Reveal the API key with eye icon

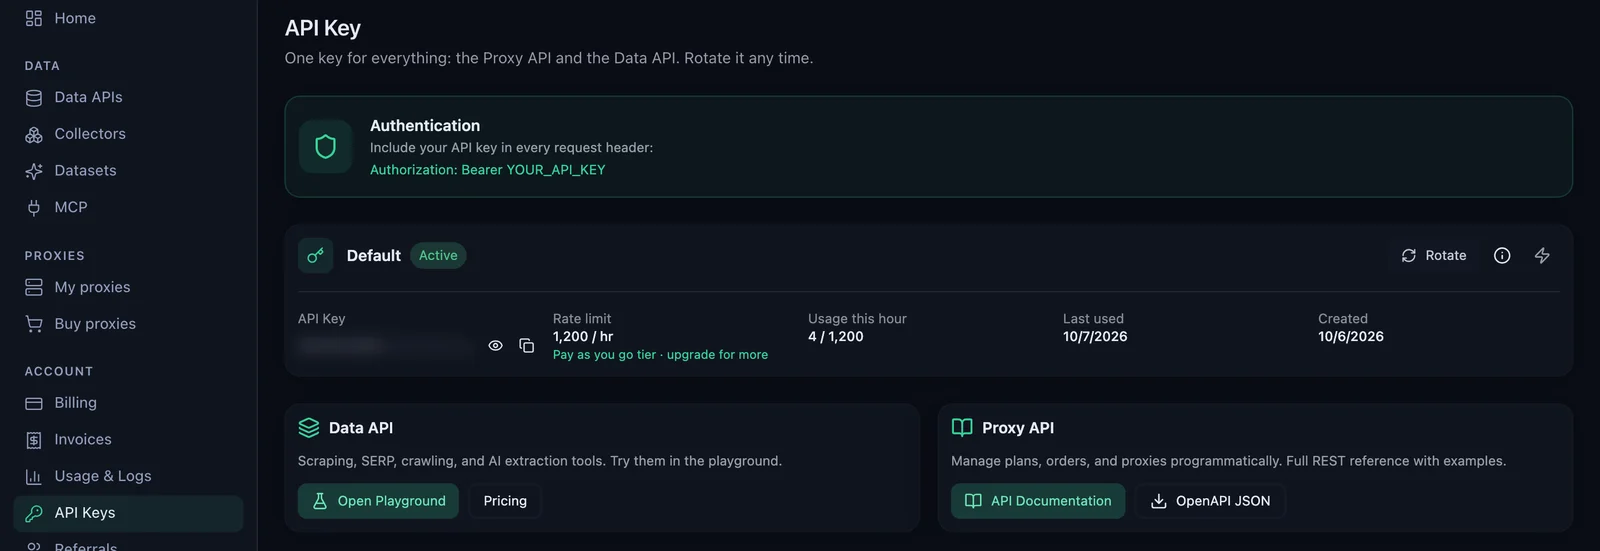pyautogui.click(x=495, y=346)
